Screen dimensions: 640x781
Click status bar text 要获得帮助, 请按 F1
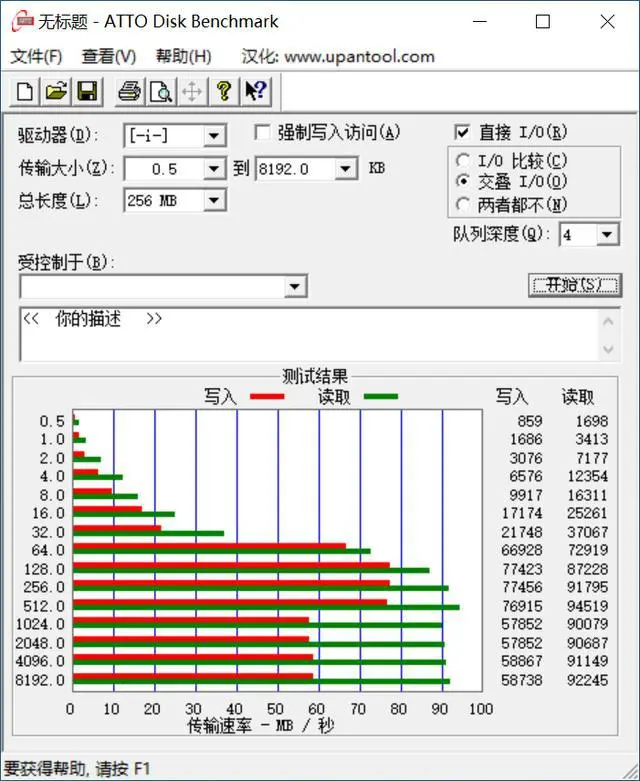pyautogui.click(x=77, y=769)
